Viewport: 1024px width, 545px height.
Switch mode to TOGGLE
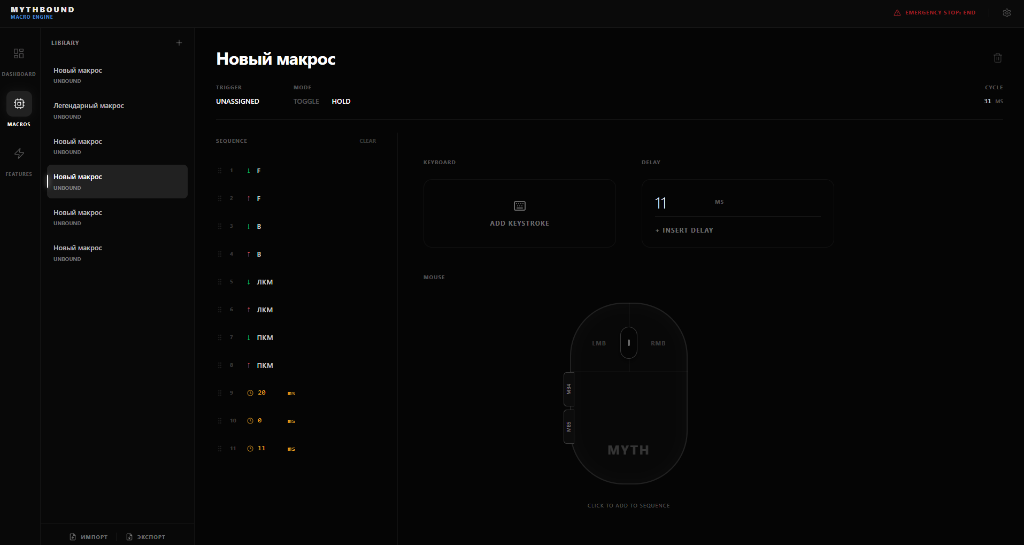pyautogui.click(x=306, y=101)
